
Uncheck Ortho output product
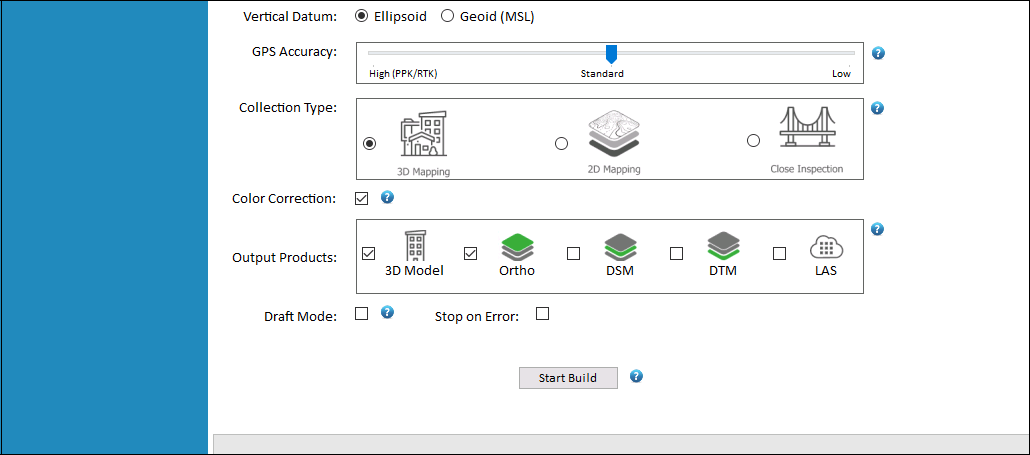point(470,253)
